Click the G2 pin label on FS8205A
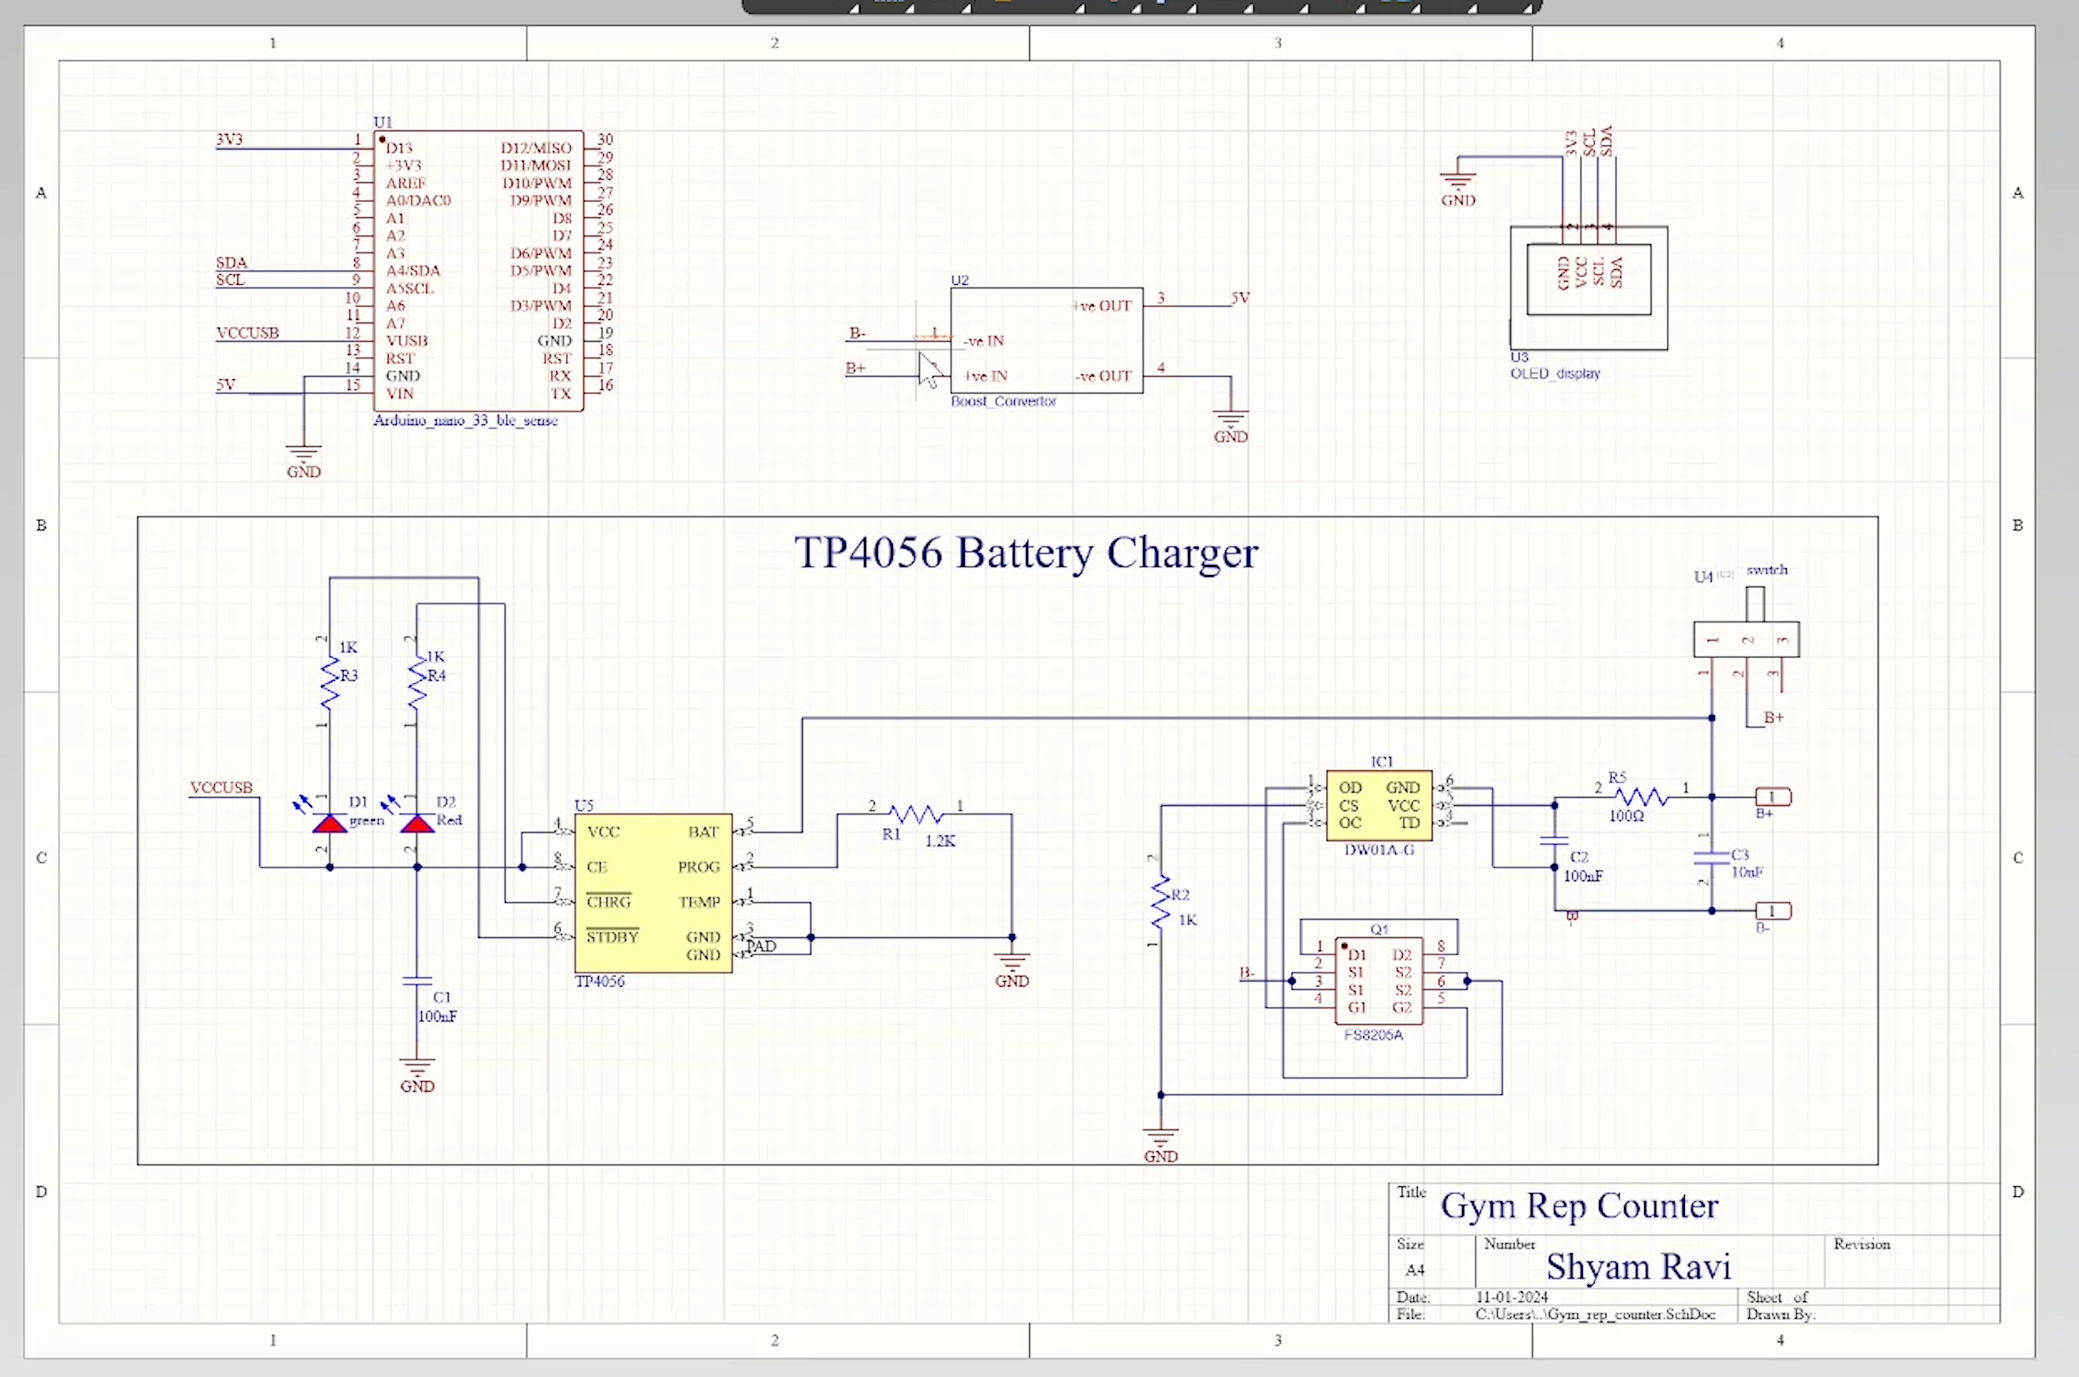 pos(1401,1007)
